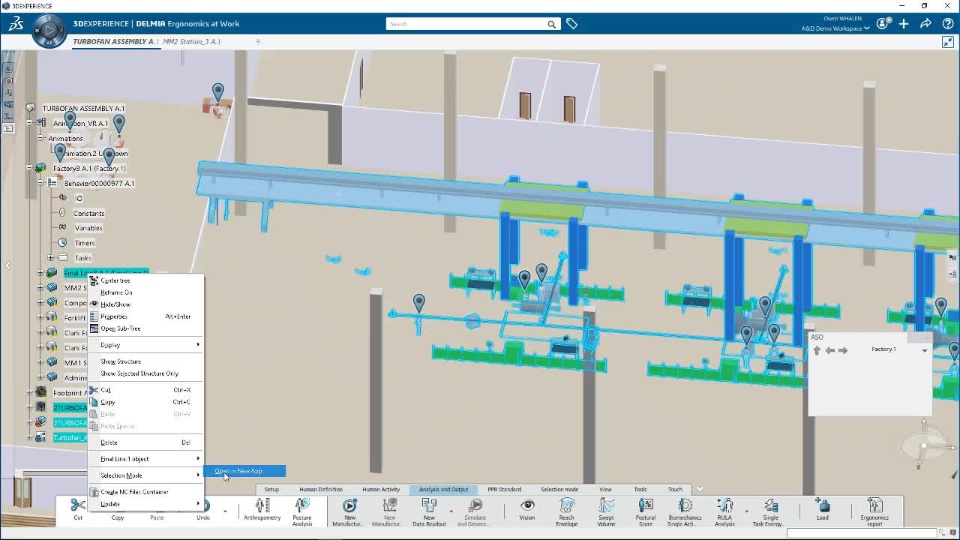The width and height of the screenshot is (960, 540).
Task: Click Show Selected Structure Only
Action: point(140,373)
